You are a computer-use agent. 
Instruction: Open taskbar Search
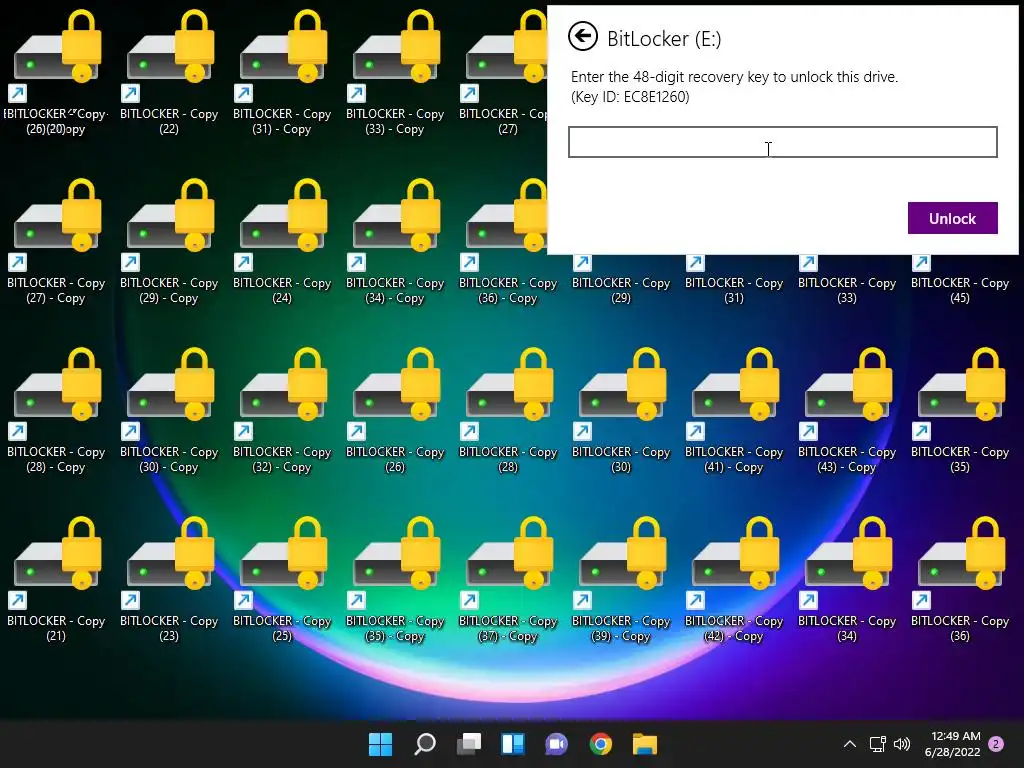(x=425, y=744)
